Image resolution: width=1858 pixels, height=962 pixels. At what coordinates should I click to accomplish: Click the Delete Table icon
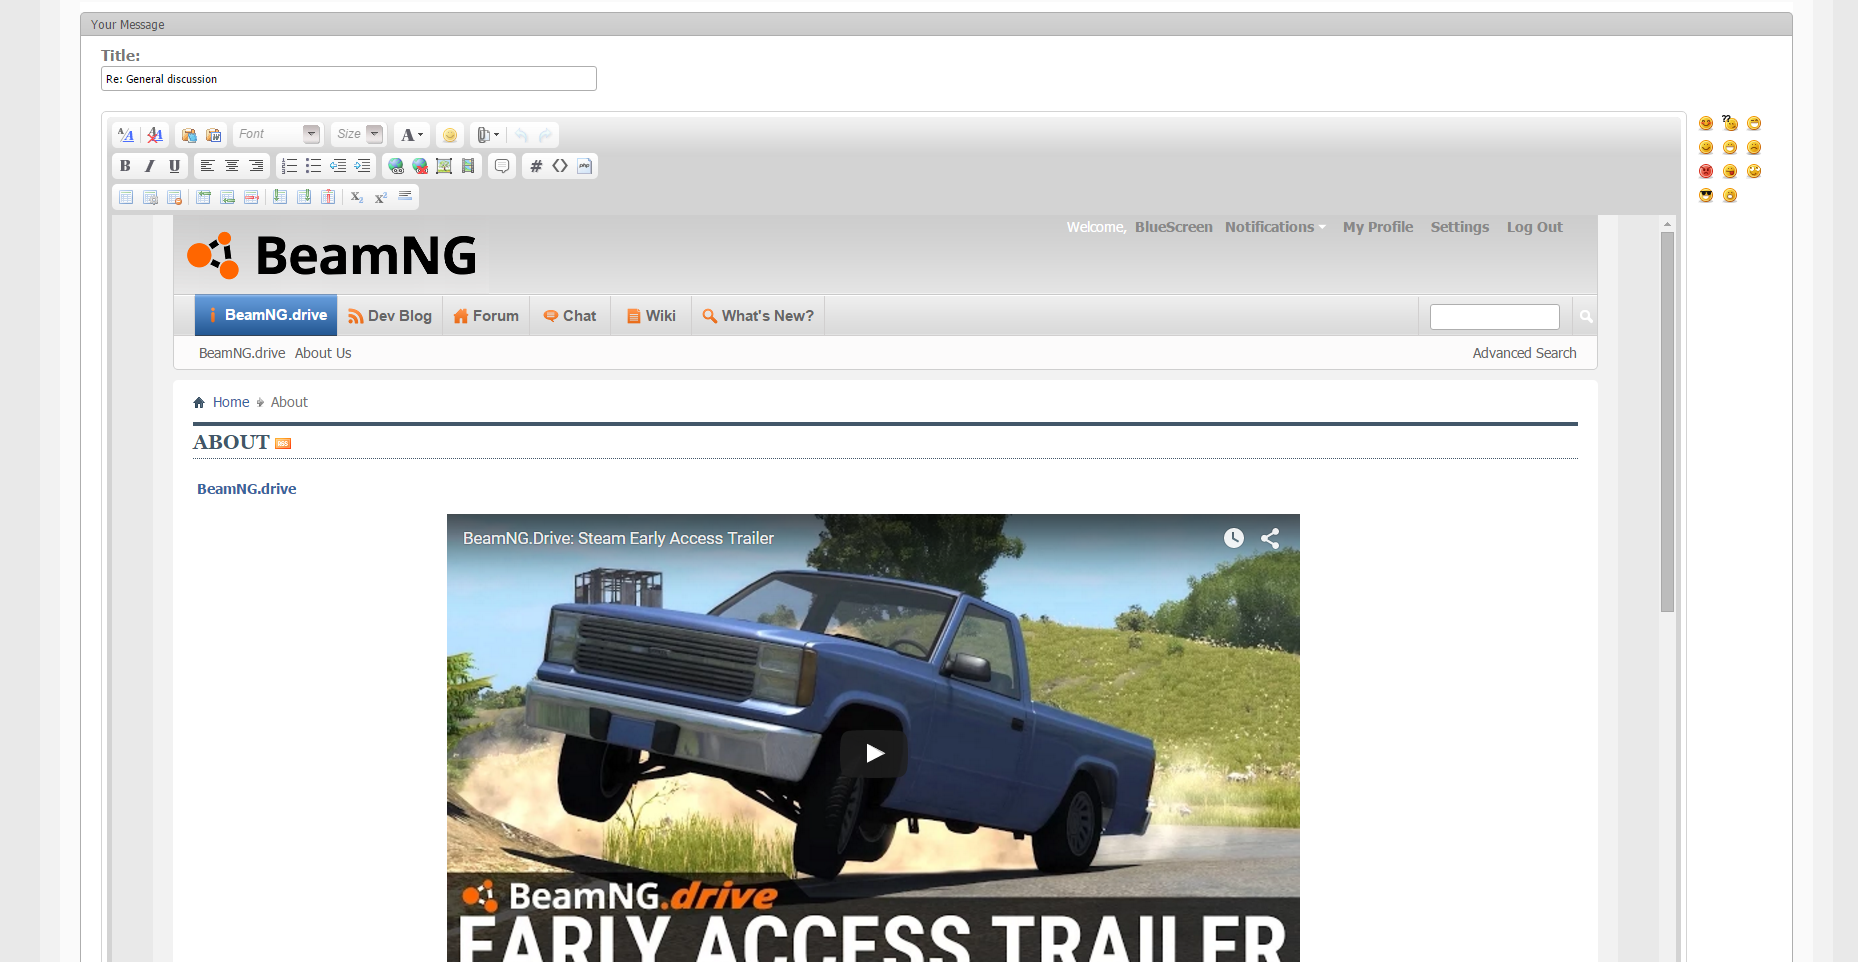coord(174,197)
